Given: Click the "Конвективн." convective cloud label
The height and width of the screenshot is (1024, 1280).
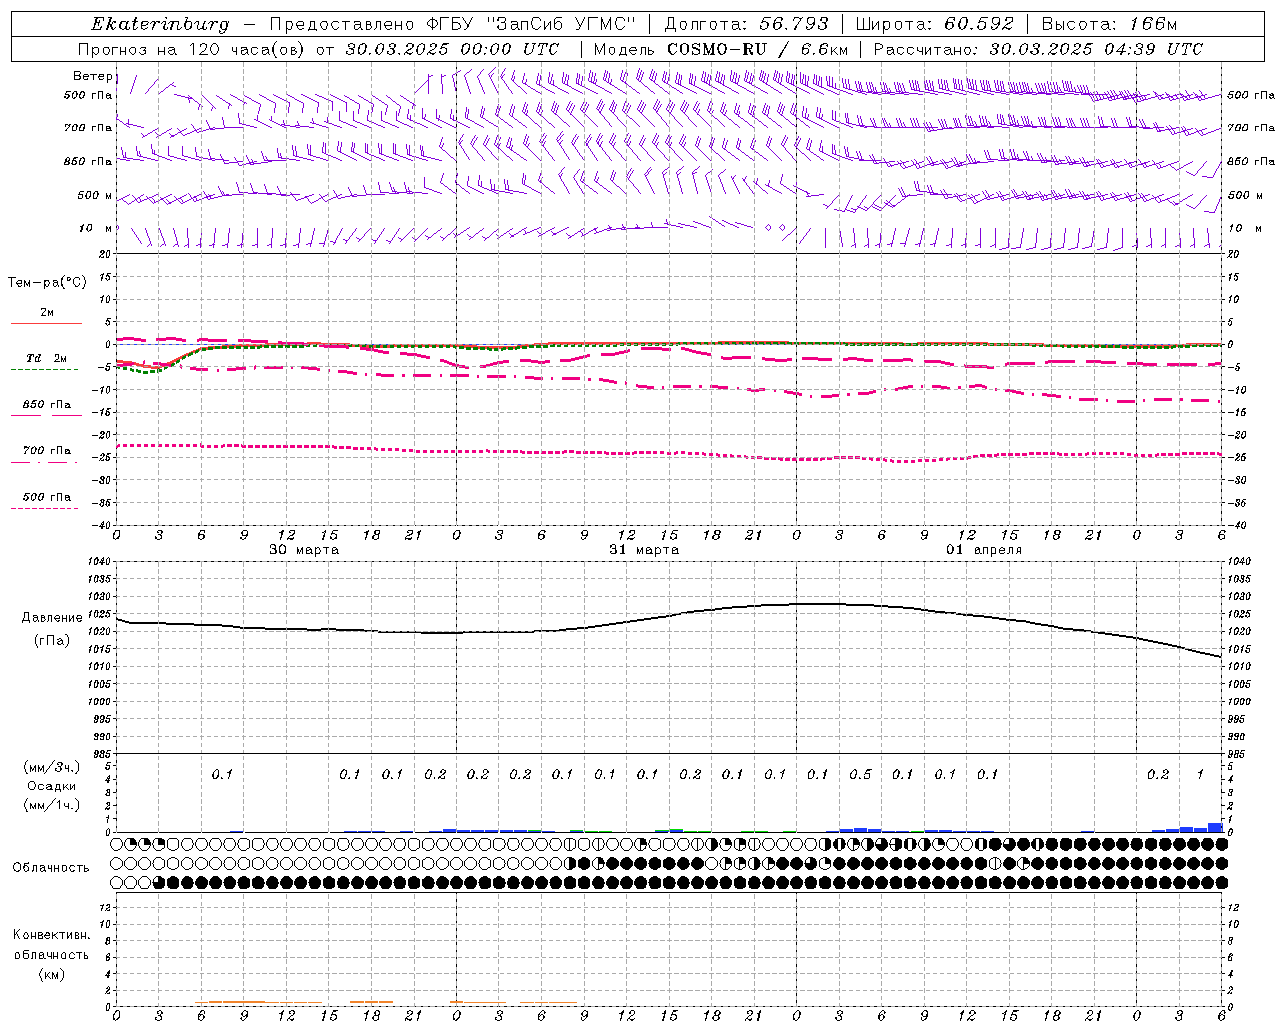Looking at the screenshot, I should coord(51,935).
